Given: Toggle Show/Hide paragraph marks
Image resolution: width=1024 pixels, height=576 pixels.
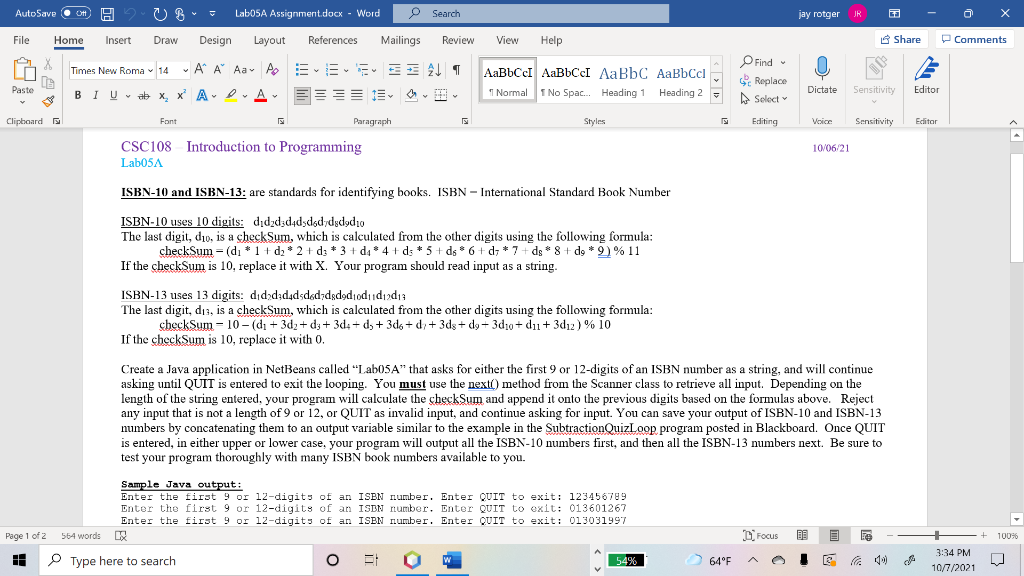Looking at the screenshot, I should (456, 69).
